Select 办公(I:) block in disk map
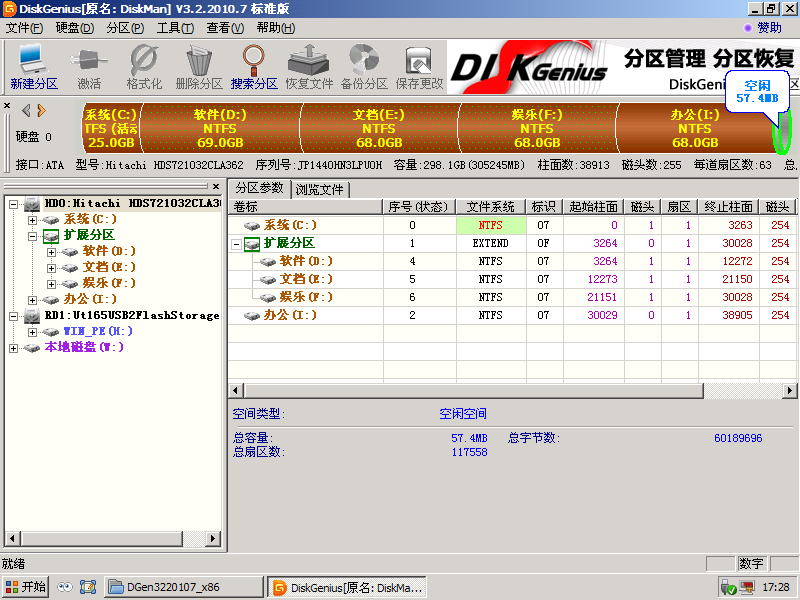The height and width of the screenshot is (600, 800). (695, 129)
